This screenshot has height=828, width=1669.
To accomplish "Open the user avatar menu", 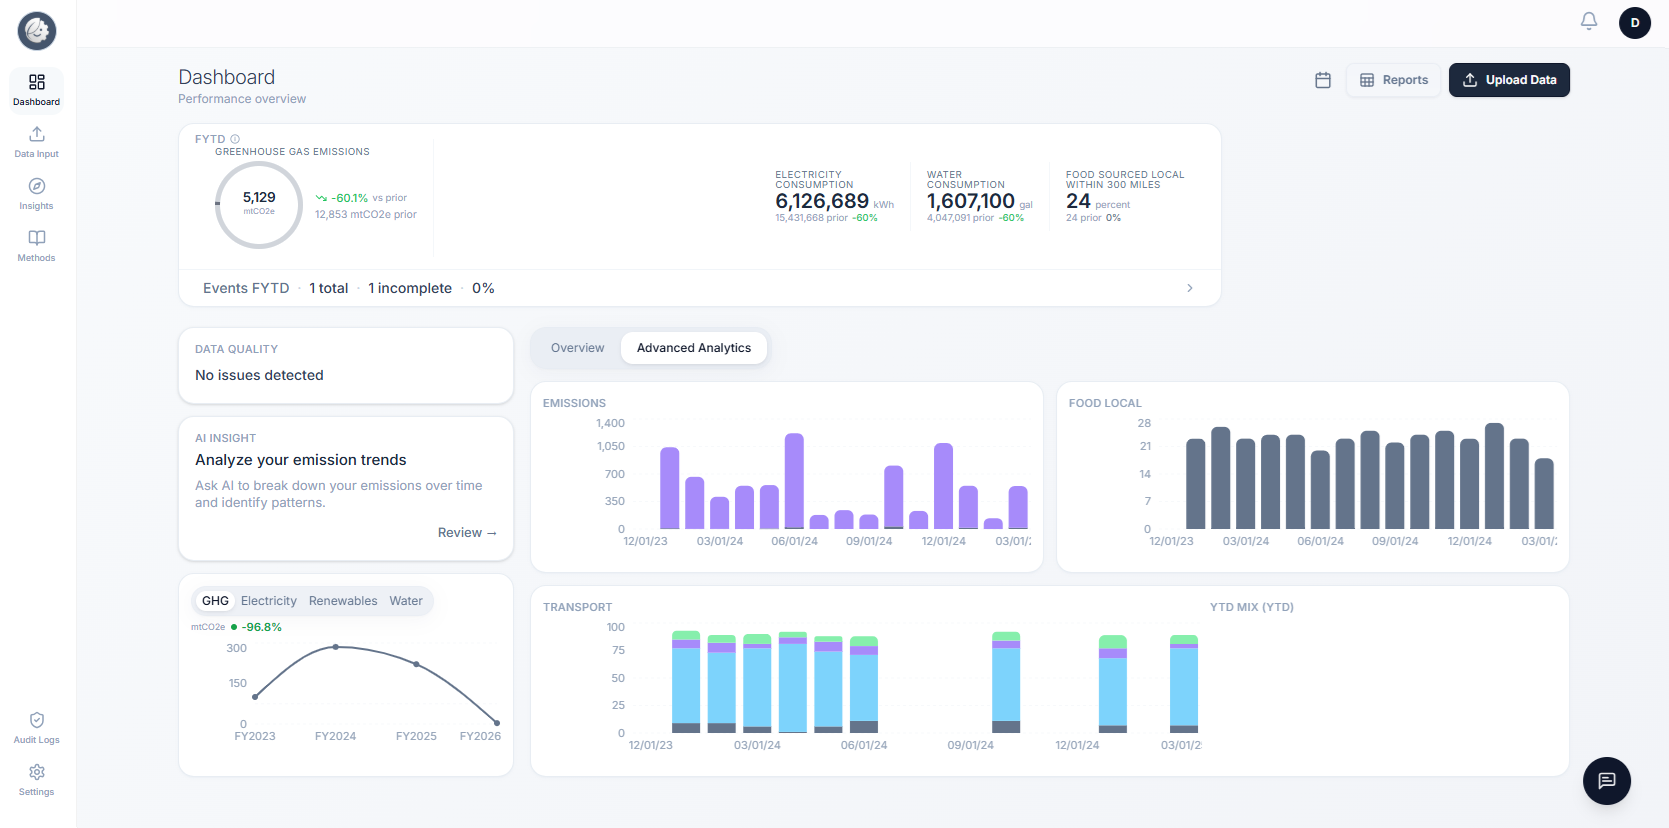I will [x=1634, y=23].
